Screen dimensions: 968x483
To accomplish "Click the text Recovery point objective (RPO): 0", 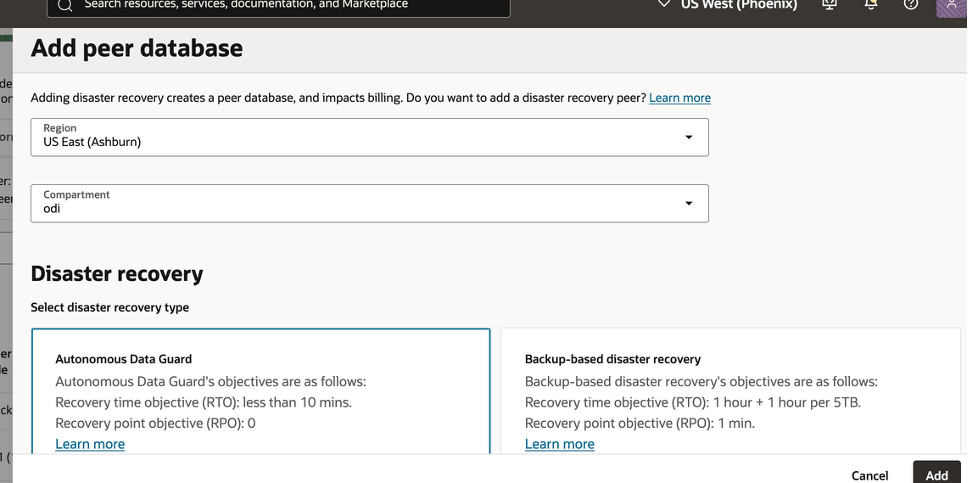I will tap(156, 423).
